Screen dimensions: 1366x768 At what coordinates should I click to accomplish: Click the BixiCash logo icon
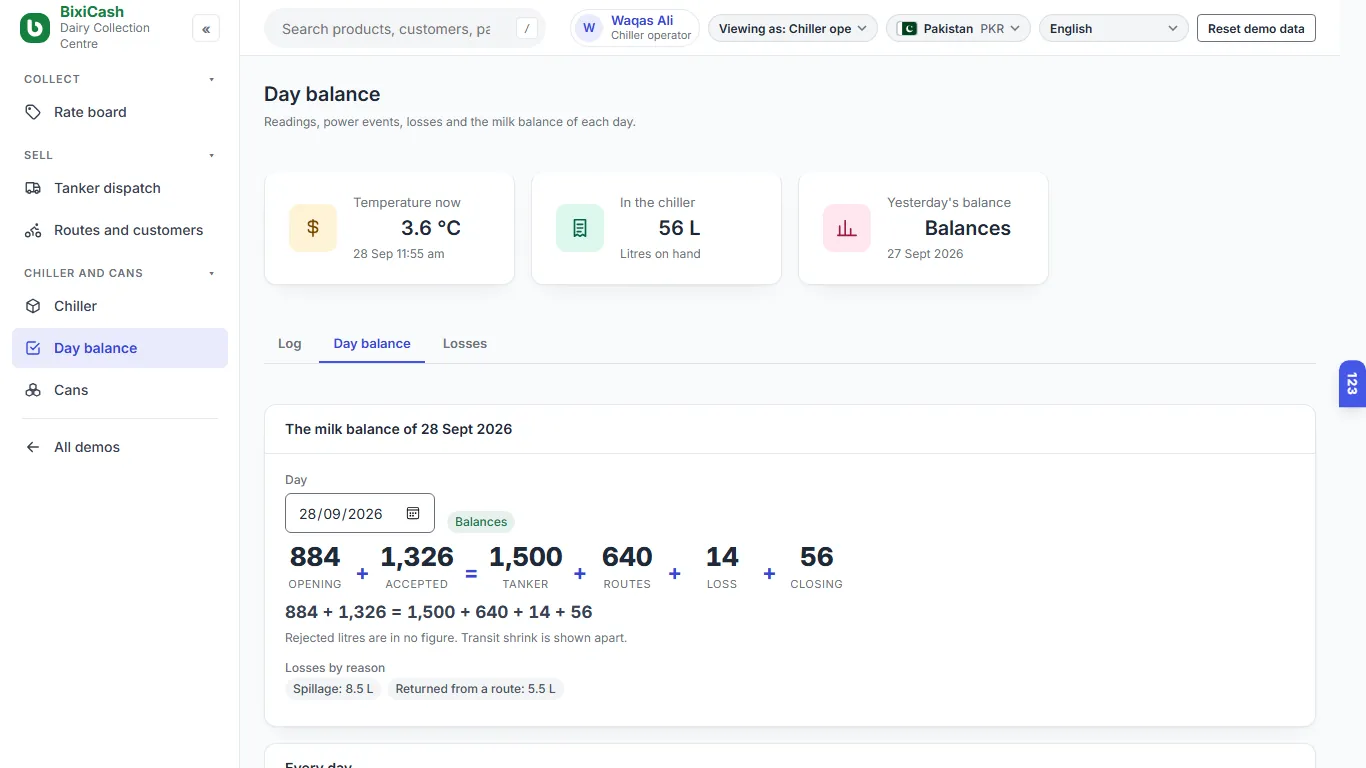pos(35,29)
